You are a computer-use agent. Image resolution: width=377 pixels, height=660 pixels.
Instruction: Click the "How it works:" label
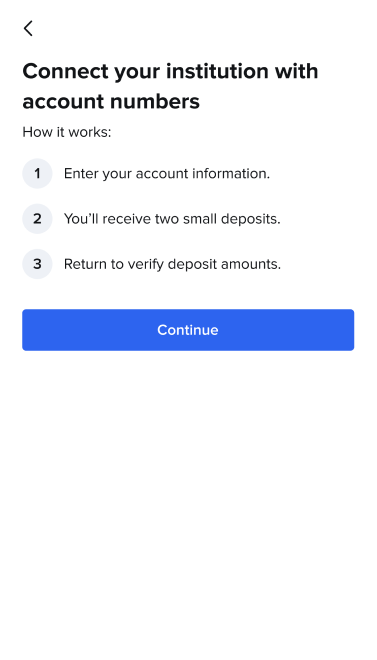click(67, 132)
